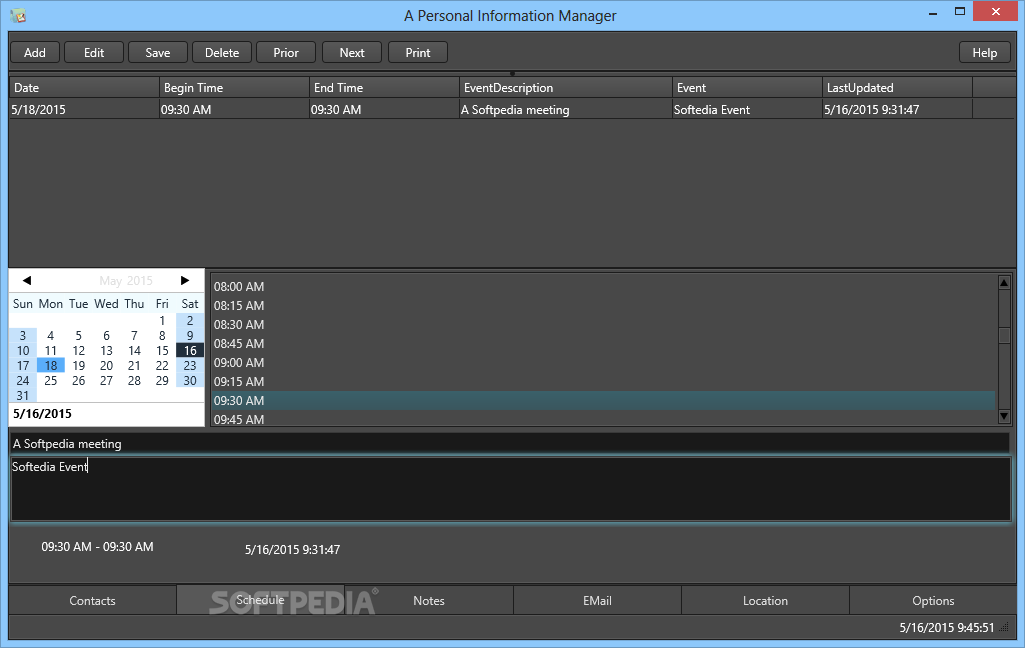Viewport: 1025px width, 648px height.
Task: Select the 09:30 AM time slot
Action: pyautogui.click(x=603, y=400)
